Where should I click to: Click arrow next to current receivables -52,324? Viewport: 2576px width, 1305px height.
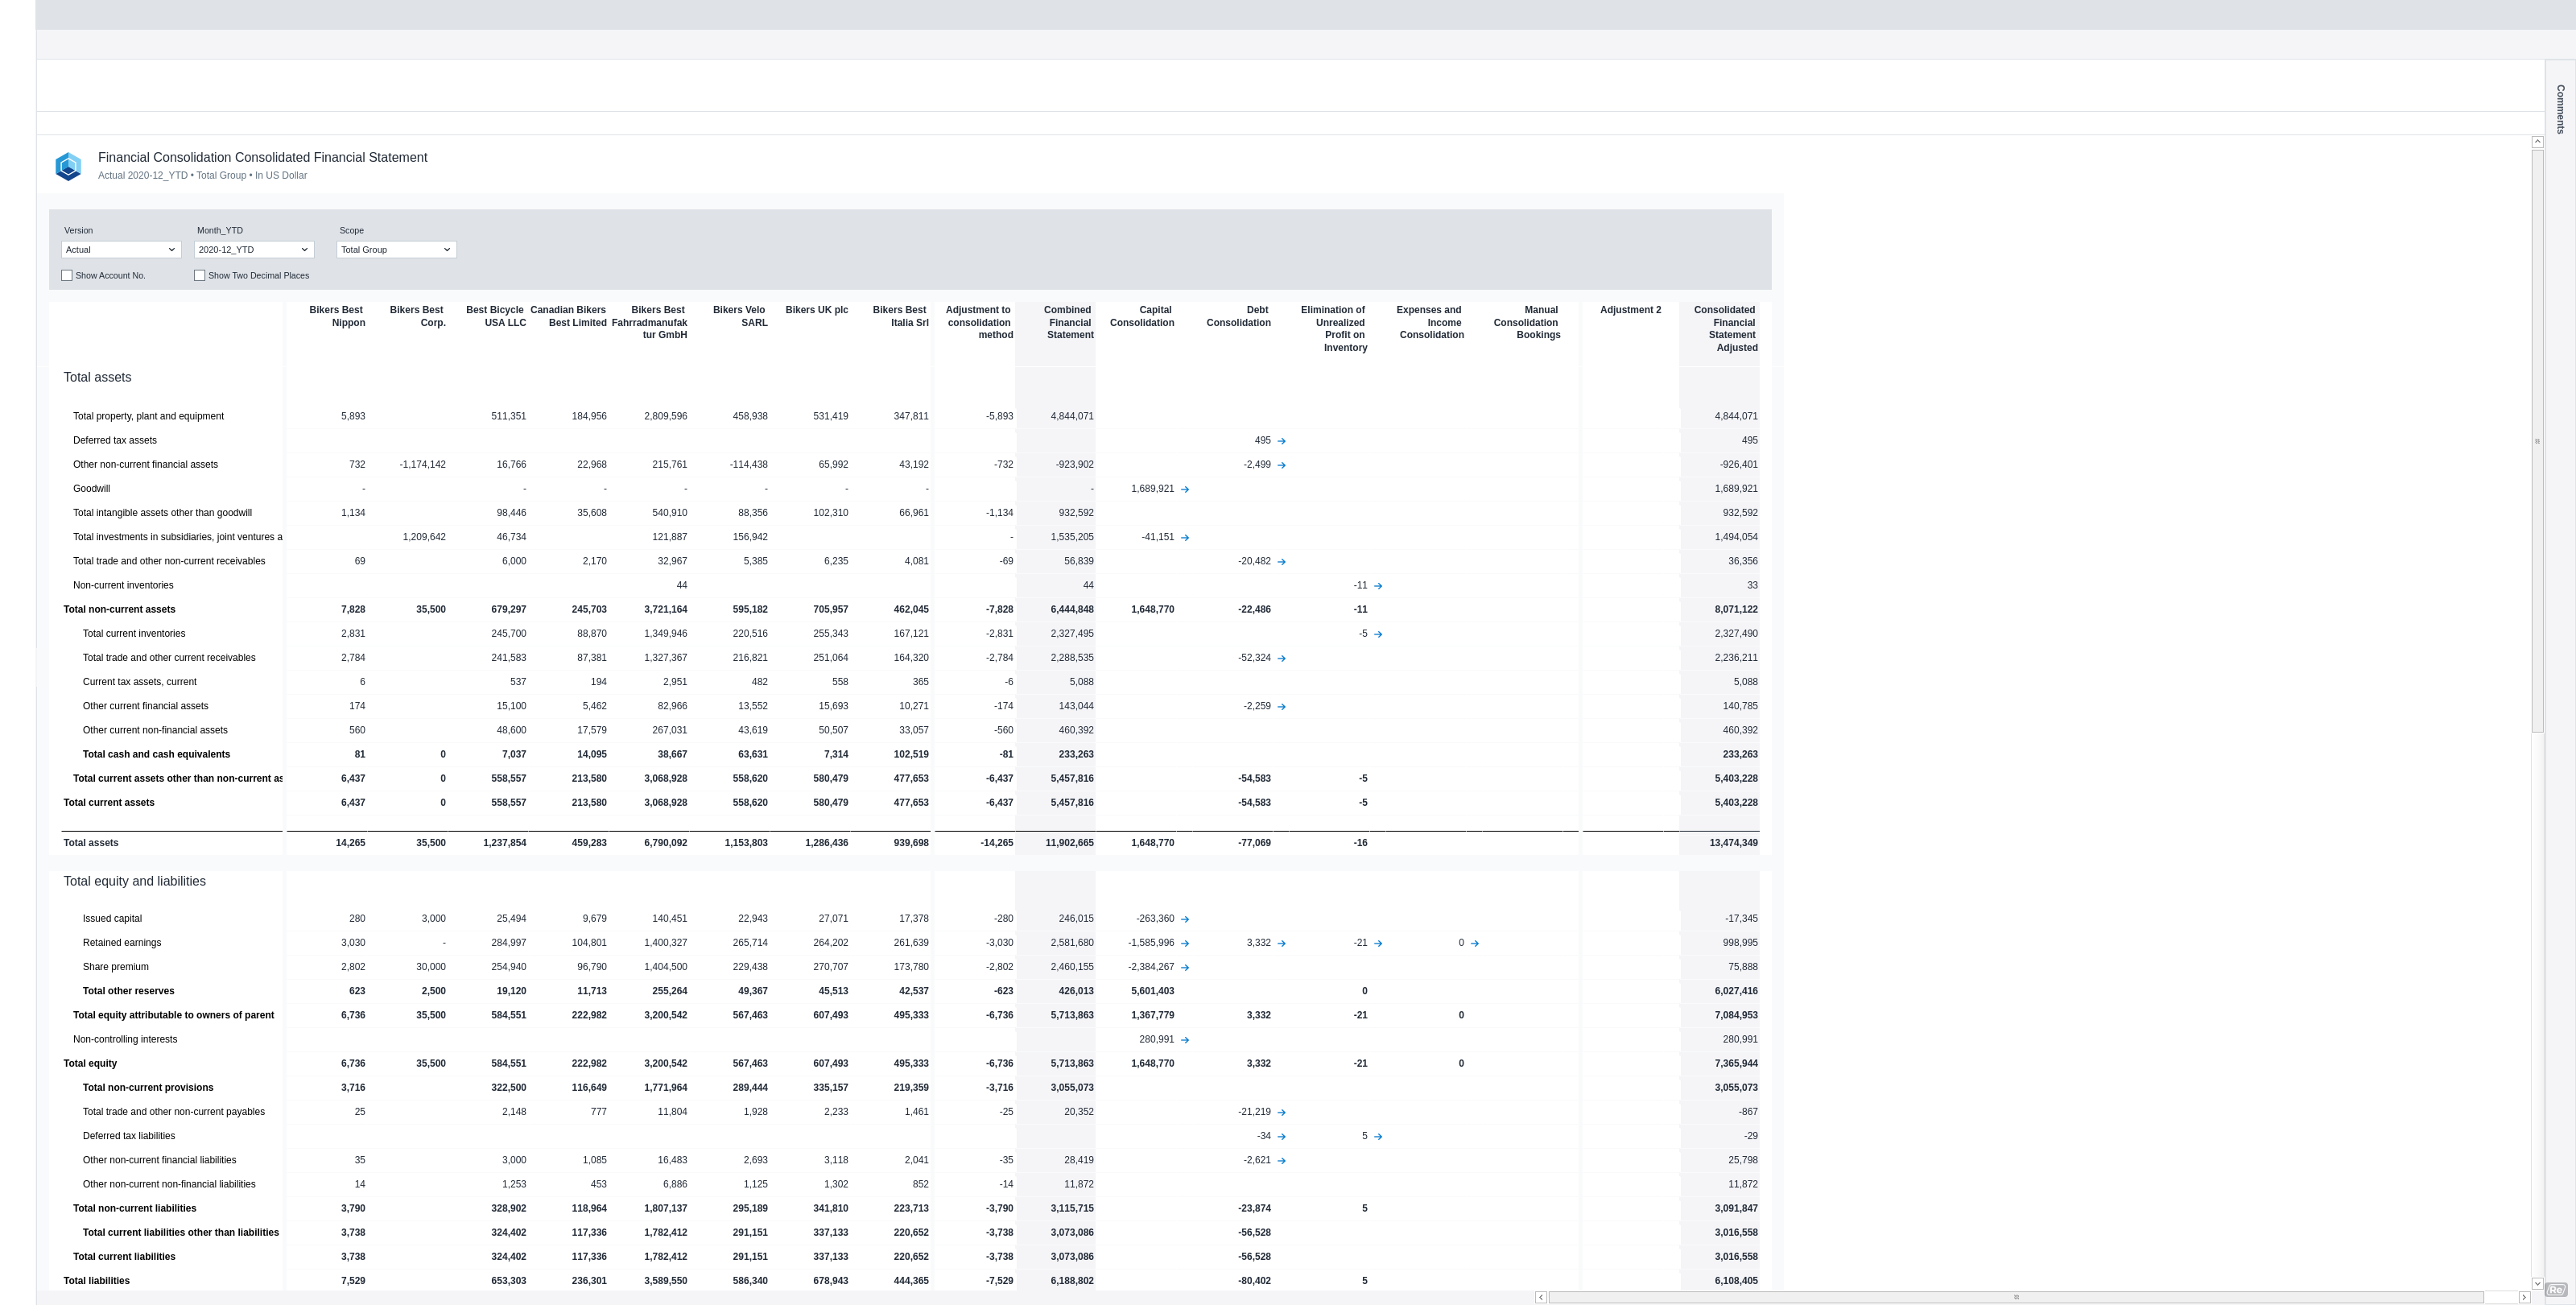[1282, 658]
